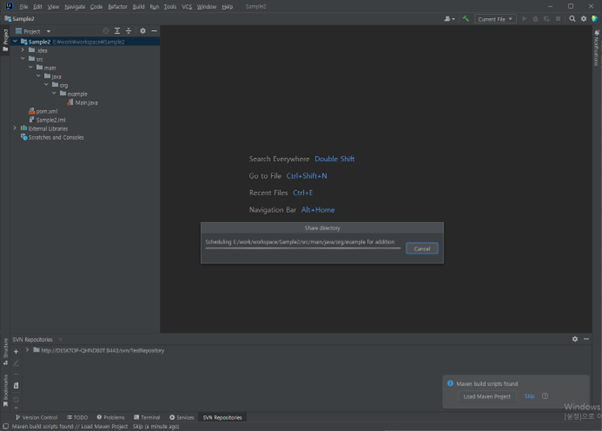
Task: Click Sample2 breadcrumb in navigation bar
Action: (19, 19)
